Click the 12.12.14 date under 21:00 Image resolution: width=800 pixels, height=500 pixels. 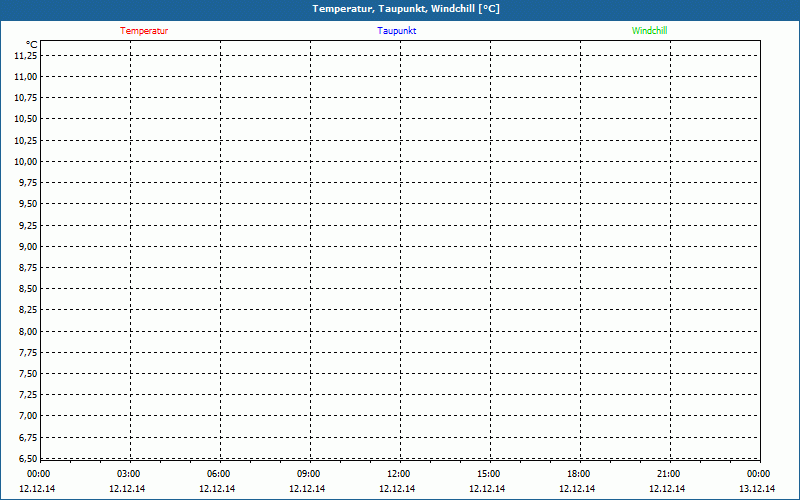667,489
